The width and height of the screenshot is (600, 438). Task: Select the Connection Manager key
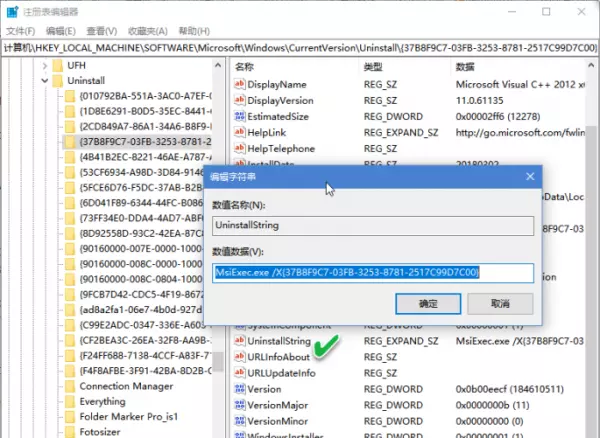click(x=126, y=386)
